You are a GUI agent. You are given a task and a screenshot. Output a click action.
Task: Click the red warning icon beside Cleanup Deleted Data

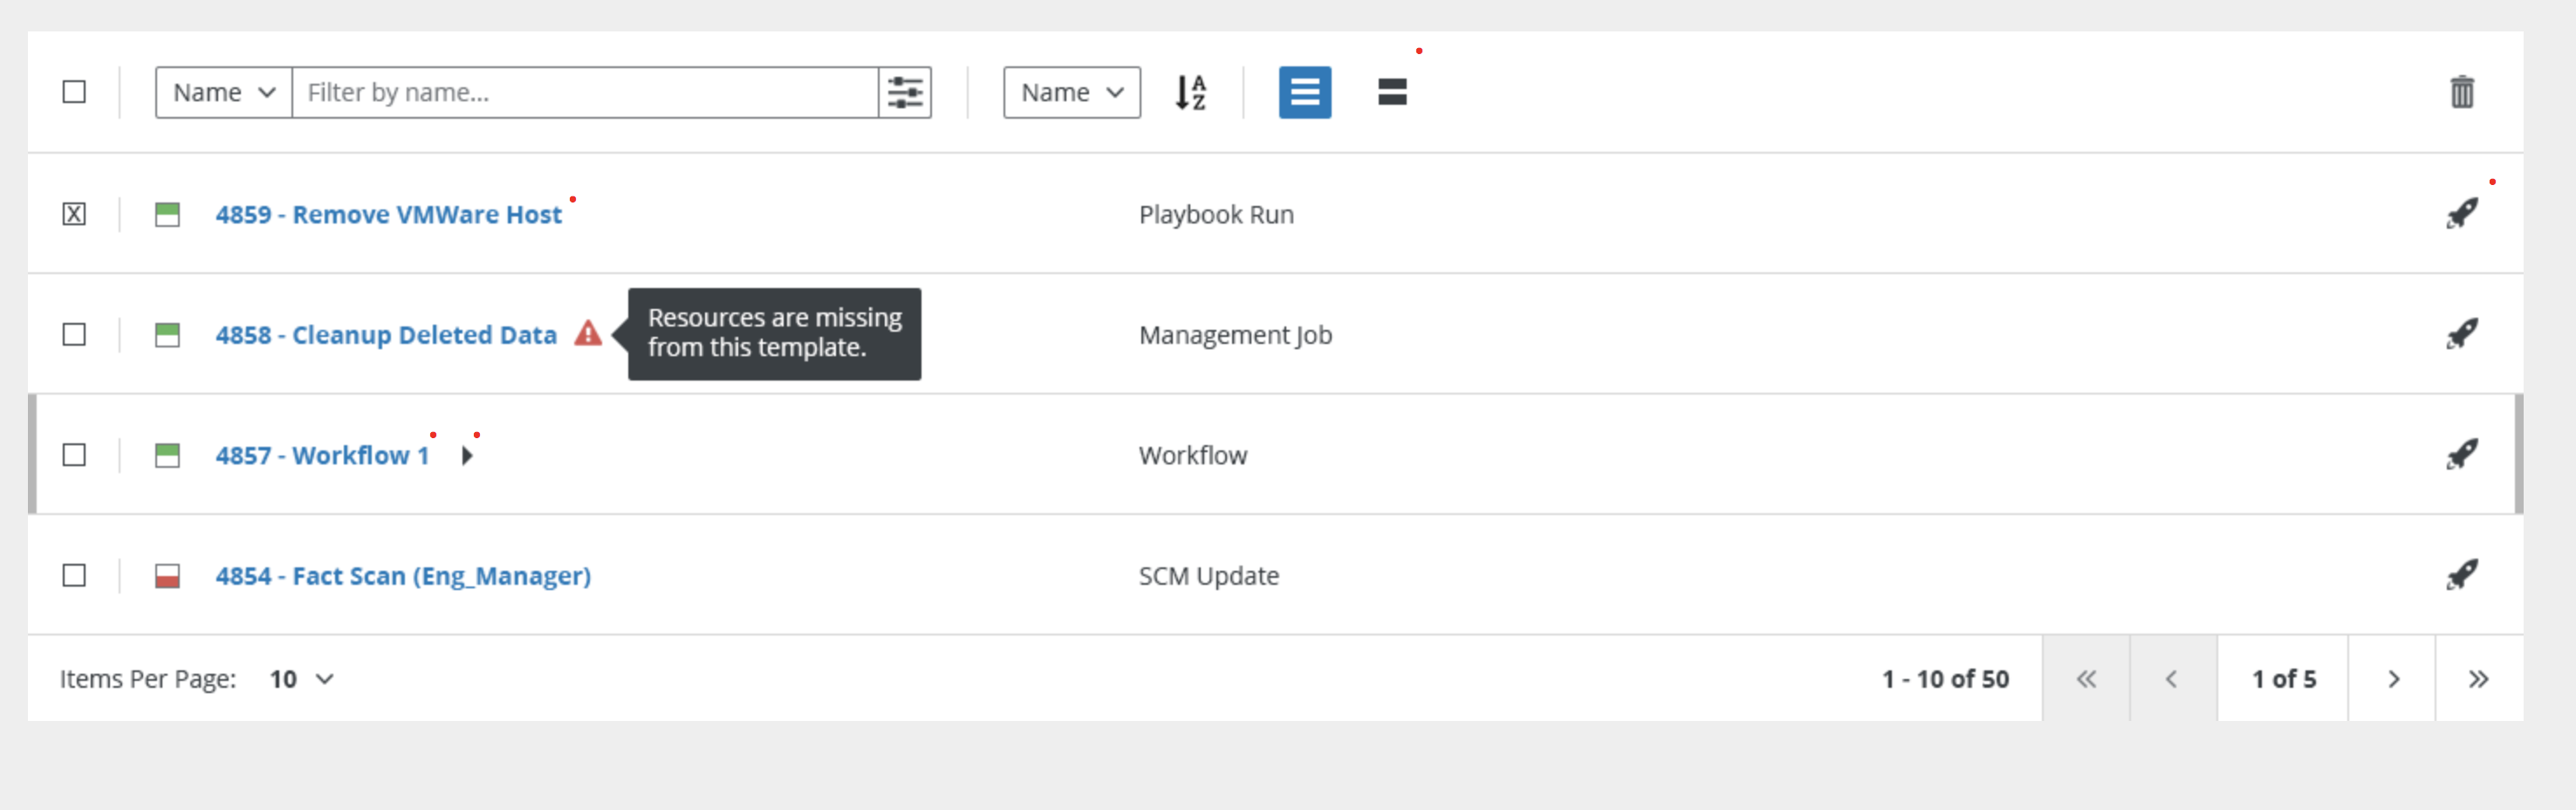pos(588,333)
